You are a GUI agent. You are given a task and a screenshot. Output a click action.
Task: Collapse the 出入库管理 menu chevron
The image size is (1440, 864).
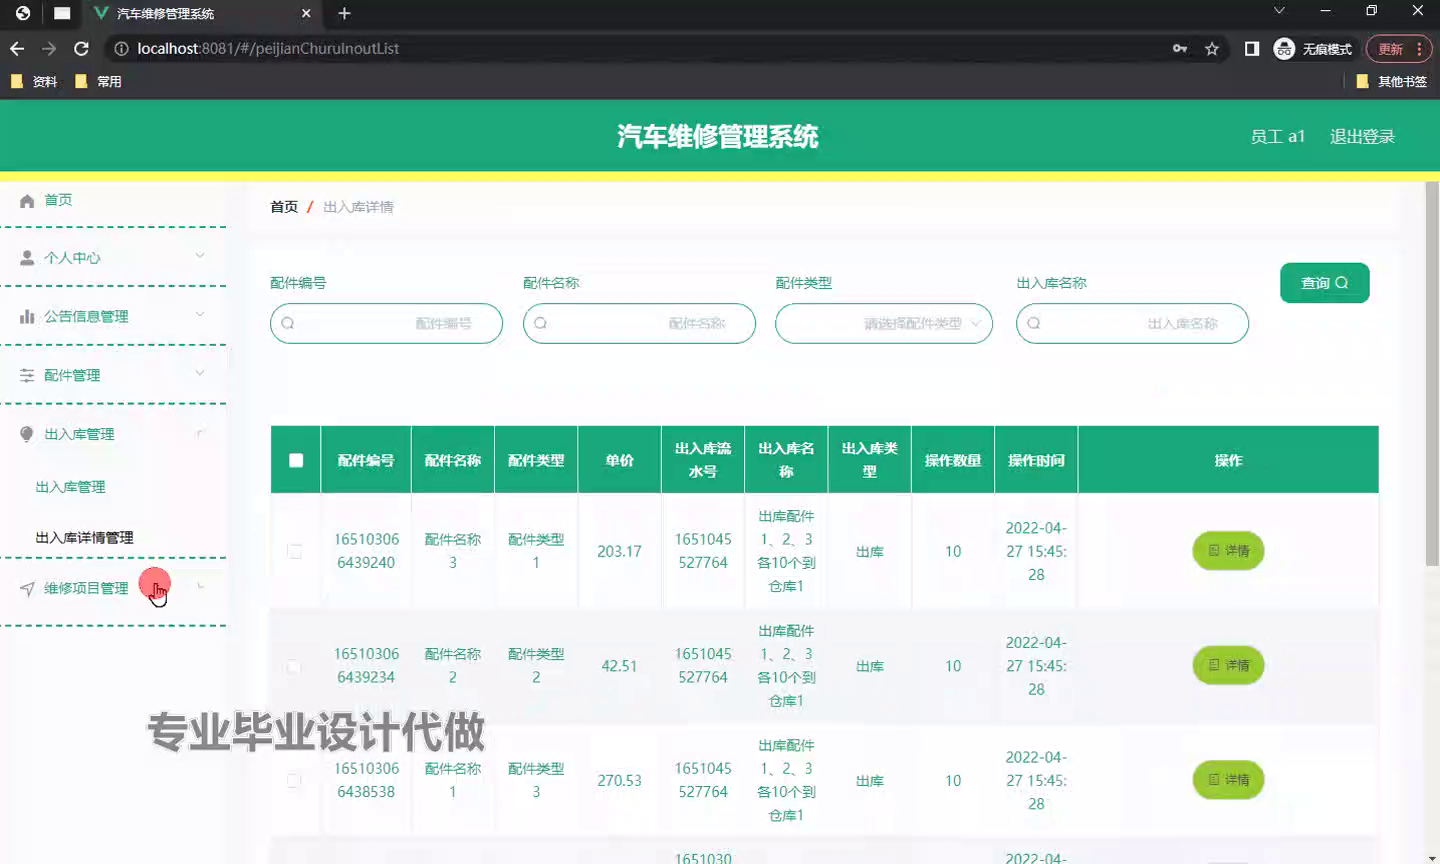[200, 433]
